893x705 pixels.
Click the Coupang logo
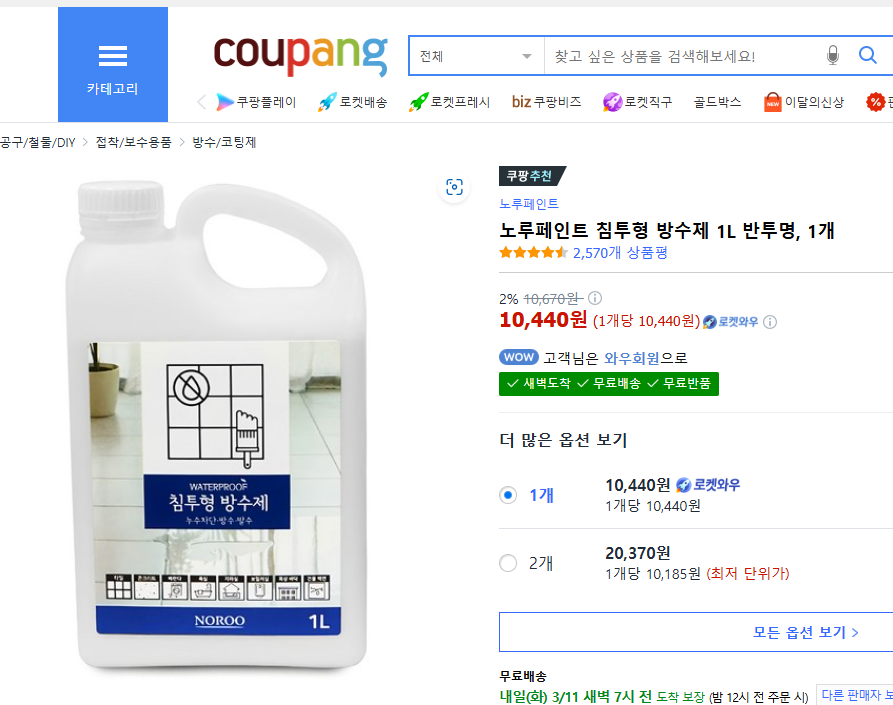click(x=299, y=54)
